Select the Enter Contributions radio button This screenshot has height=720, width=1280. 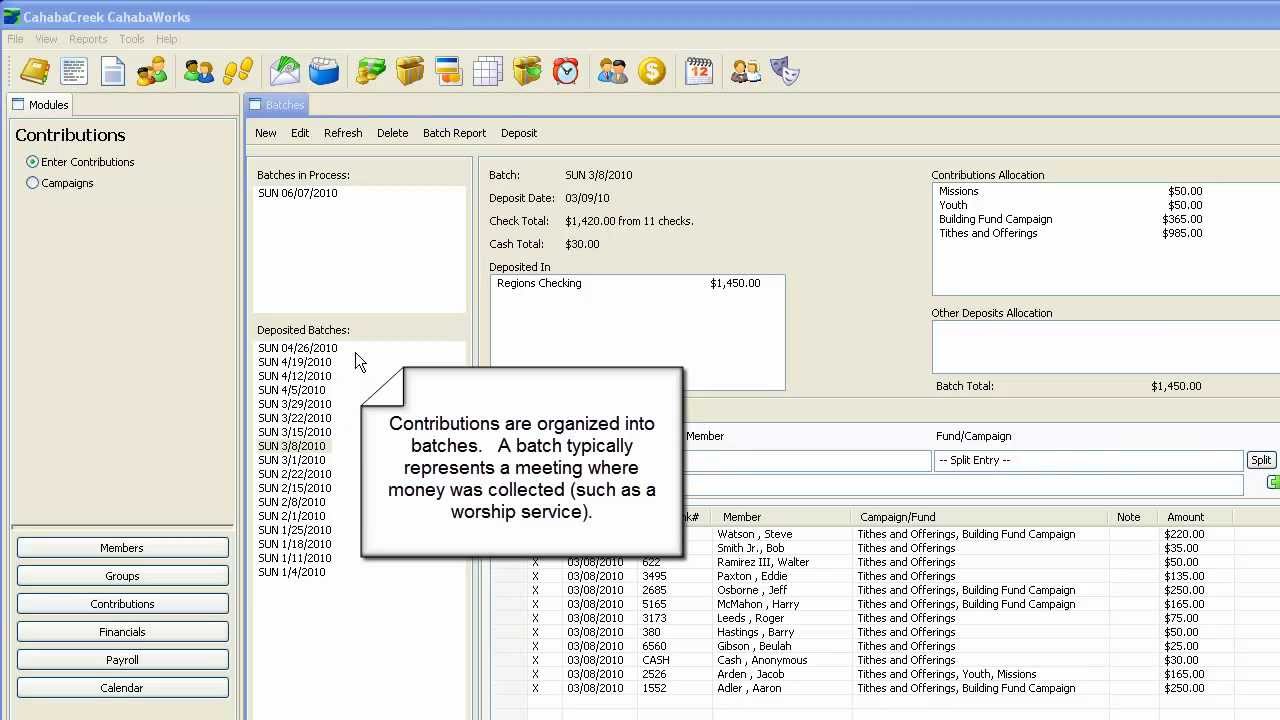(x=33, y=162)
